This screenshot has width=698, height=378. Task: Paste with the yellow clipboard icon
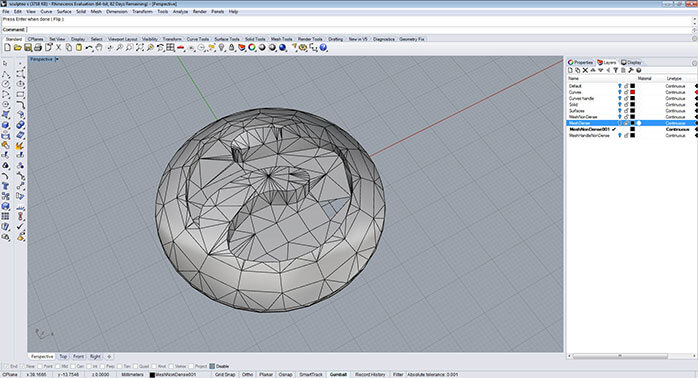point(79,48)
